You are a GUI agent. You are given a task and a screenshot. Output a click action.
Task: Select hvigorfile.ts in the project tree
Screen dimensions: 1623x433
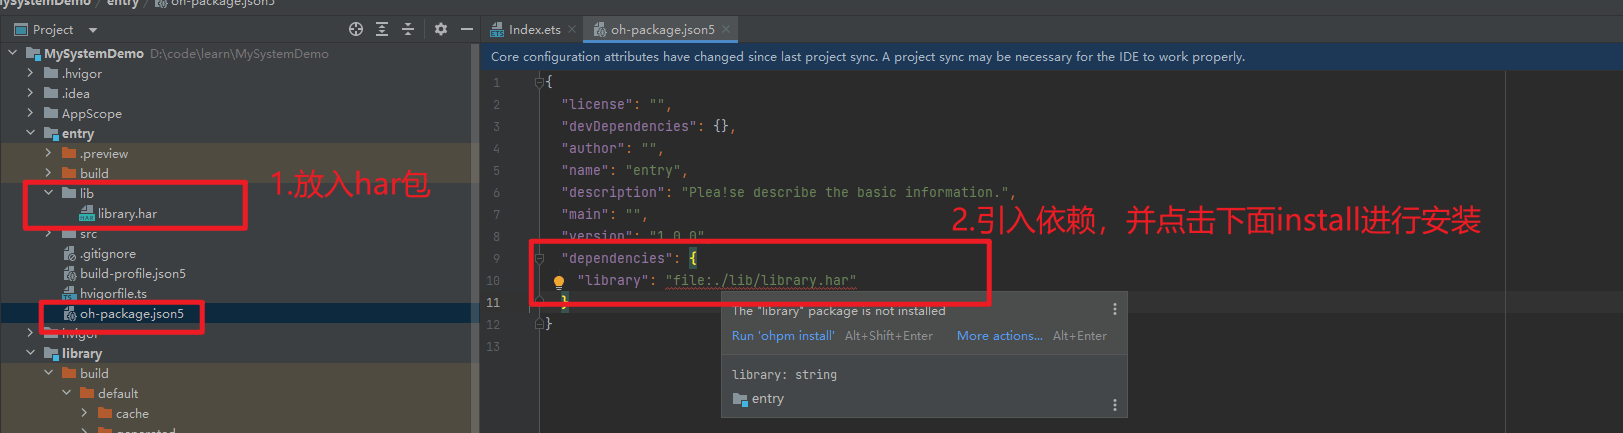pos(113,294)
